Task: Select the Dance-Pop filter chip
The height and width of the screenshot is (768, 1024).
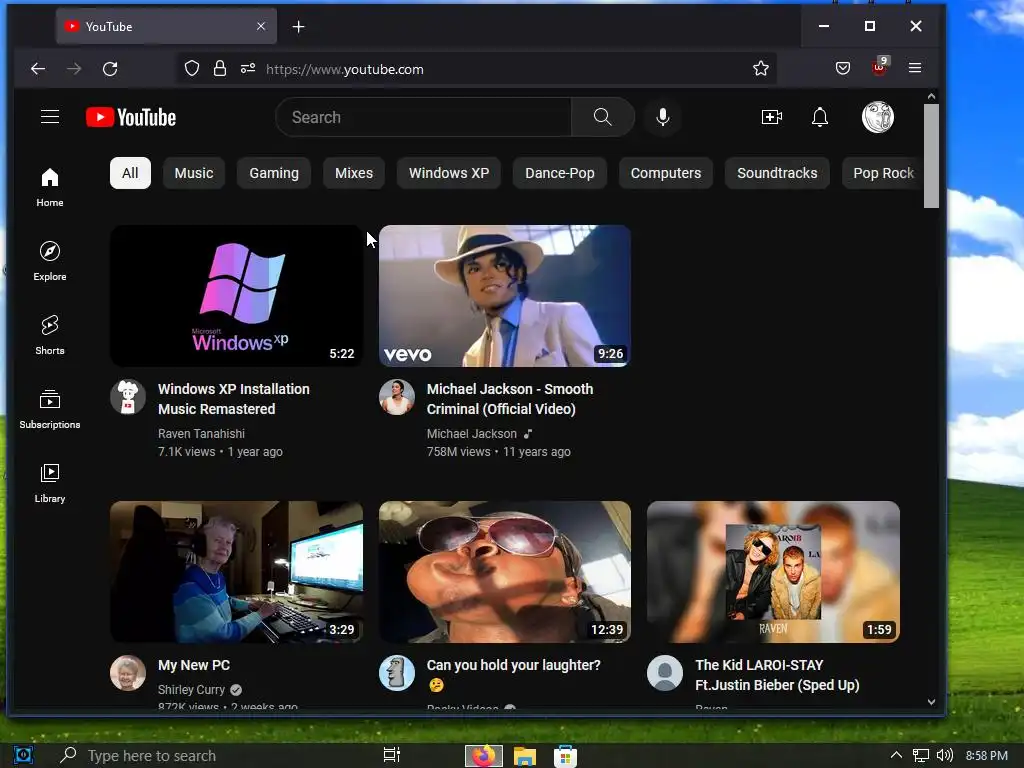Action: tap(560, 173)
